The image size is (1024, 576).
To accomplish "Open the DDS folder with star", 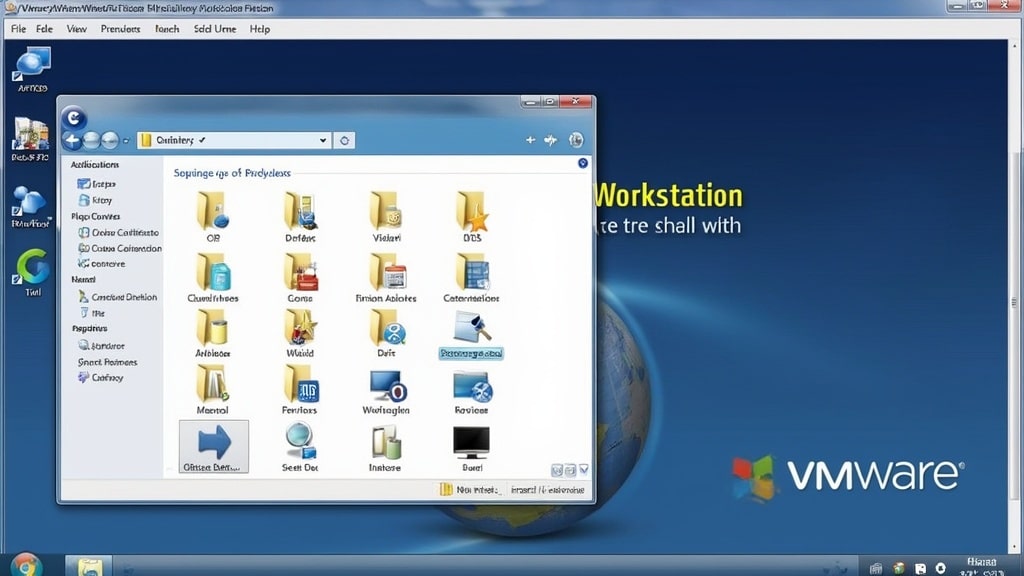I will [x=472, y=211].
